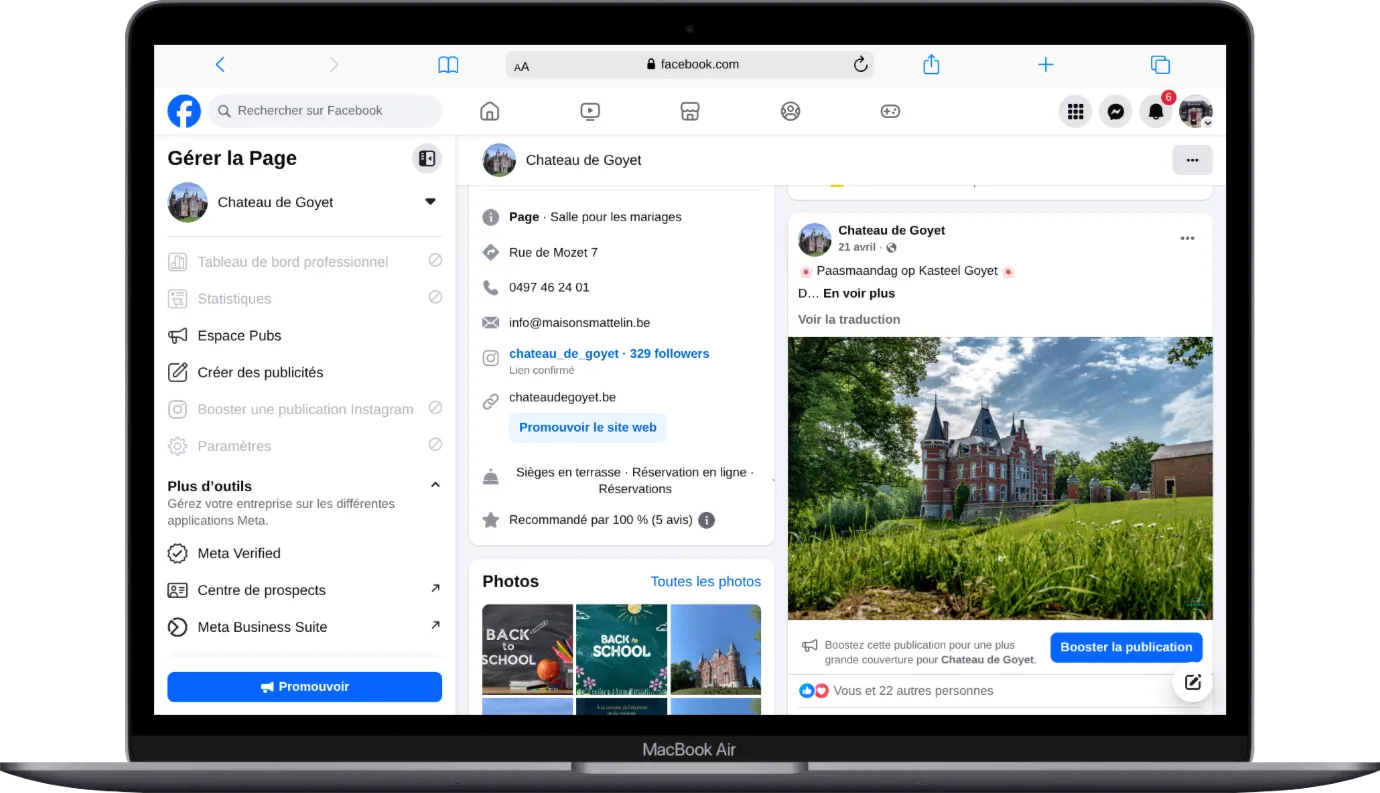The height and width of the screenshot is (793, 1380).
Task: Open Messenger chats icon
Action: (x=1115, y=111)
